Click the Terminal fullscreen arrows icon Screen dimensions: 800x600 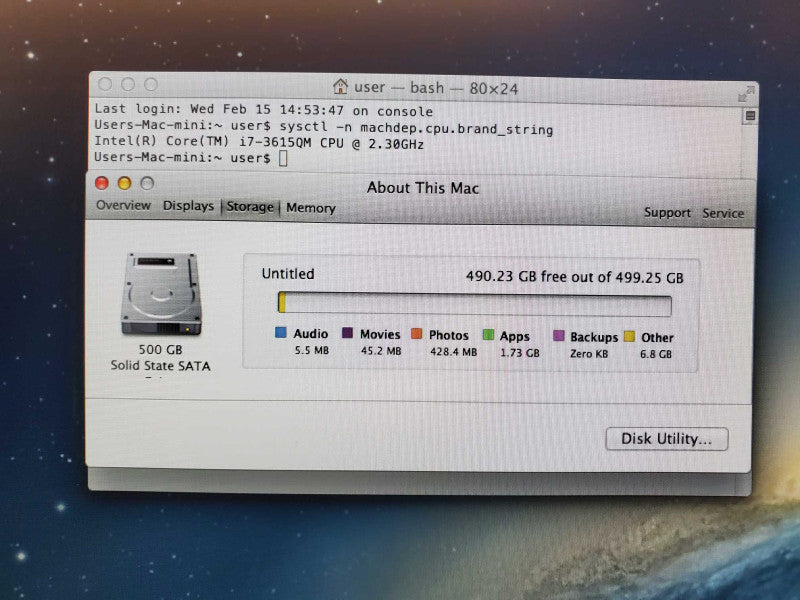[x=745, y=94]
